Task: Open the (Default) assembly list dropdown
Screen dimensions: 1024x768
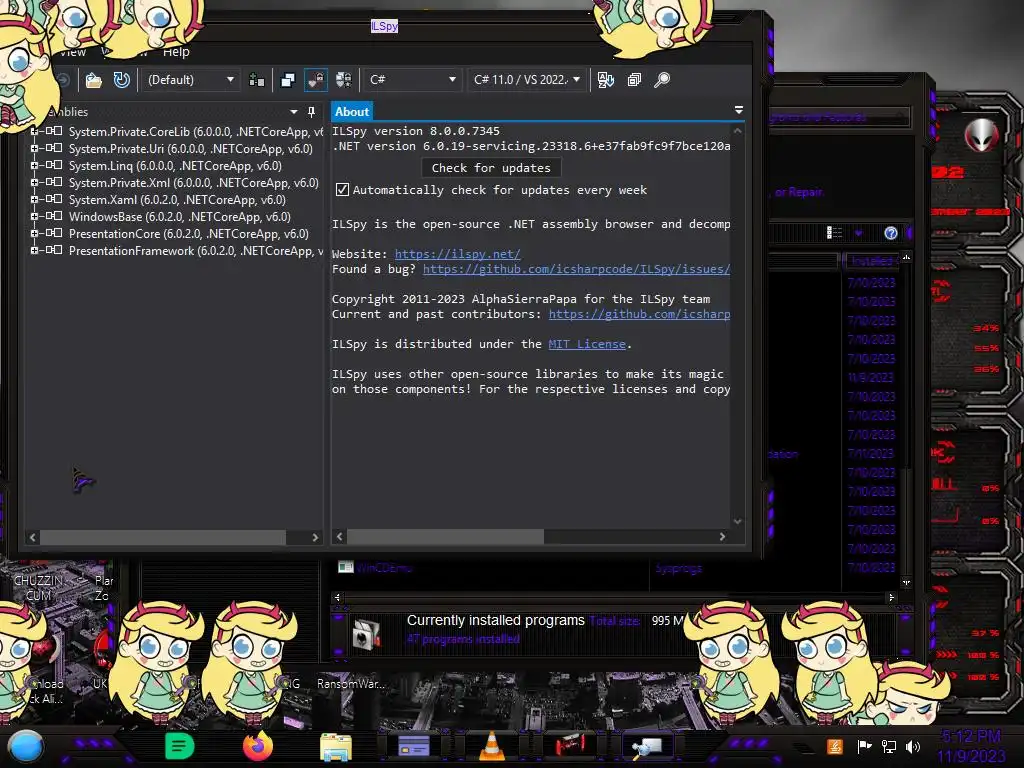Action: (x=191, y=80)
